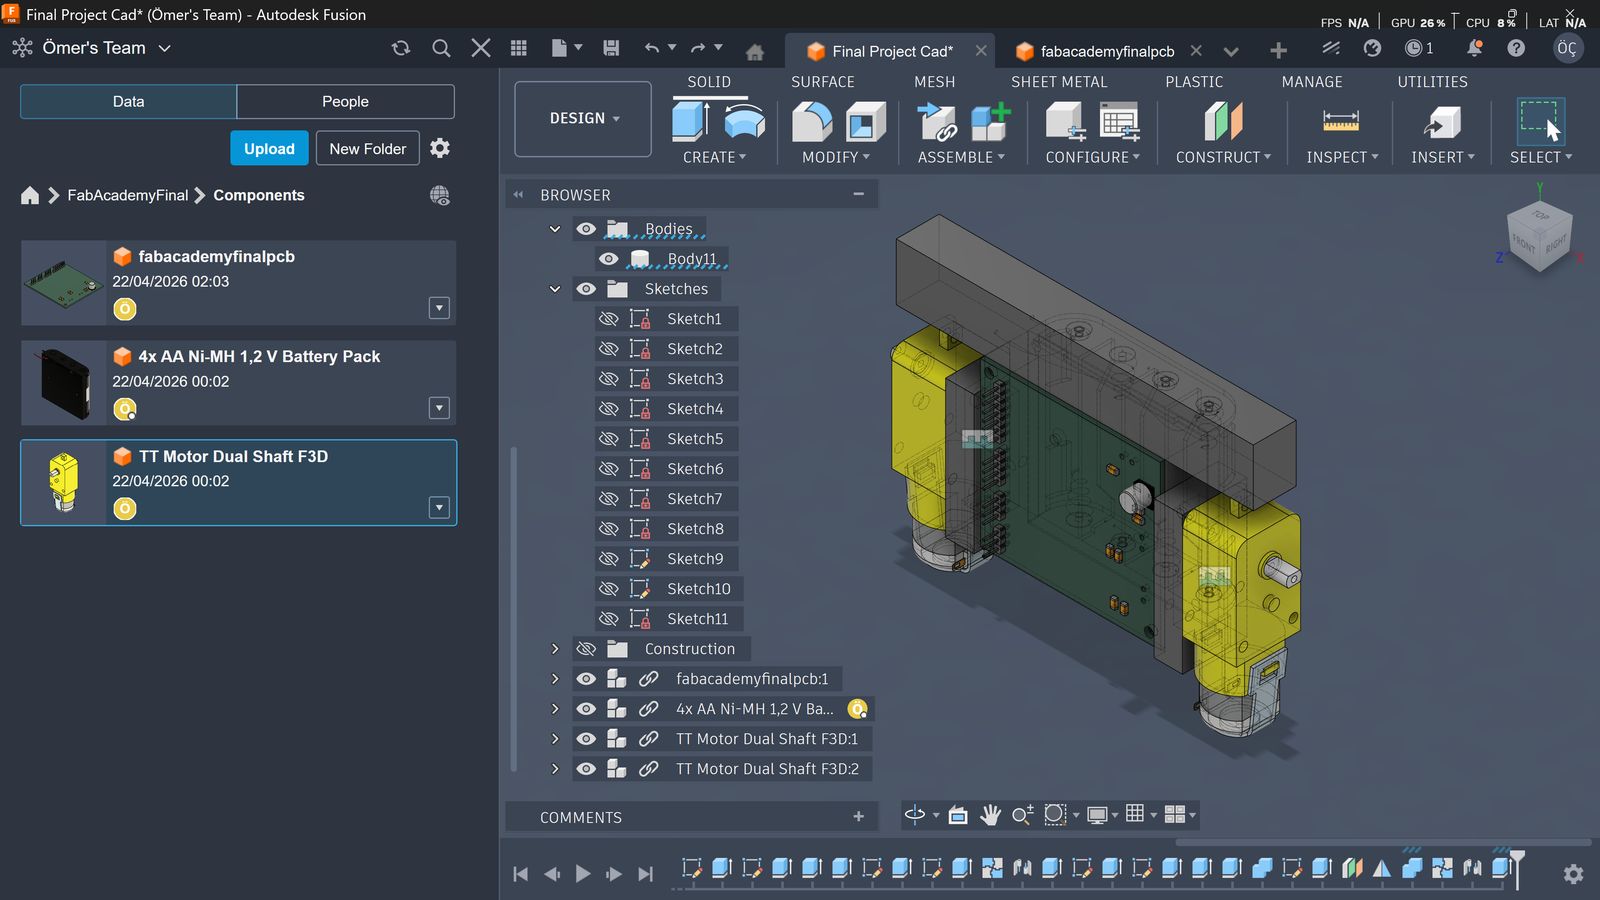The height and width of the screenshot is (900, 1600).
Task: Jump timeline to the beginning
Action: pos(520,874)
